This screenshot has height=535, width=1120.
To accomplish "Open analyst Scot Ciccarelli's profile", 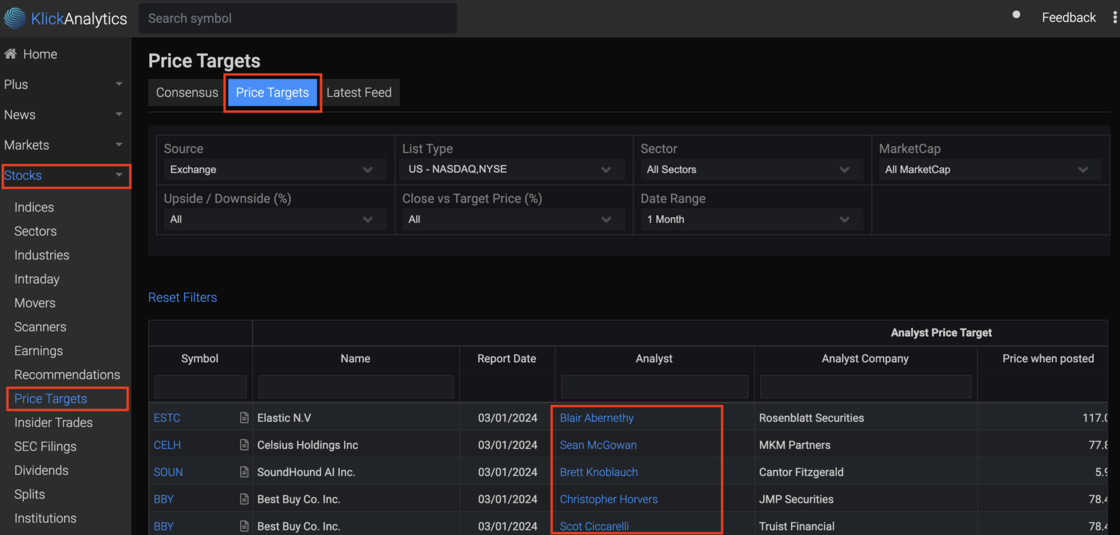I will pyautogui.click(x=594, y=526).
